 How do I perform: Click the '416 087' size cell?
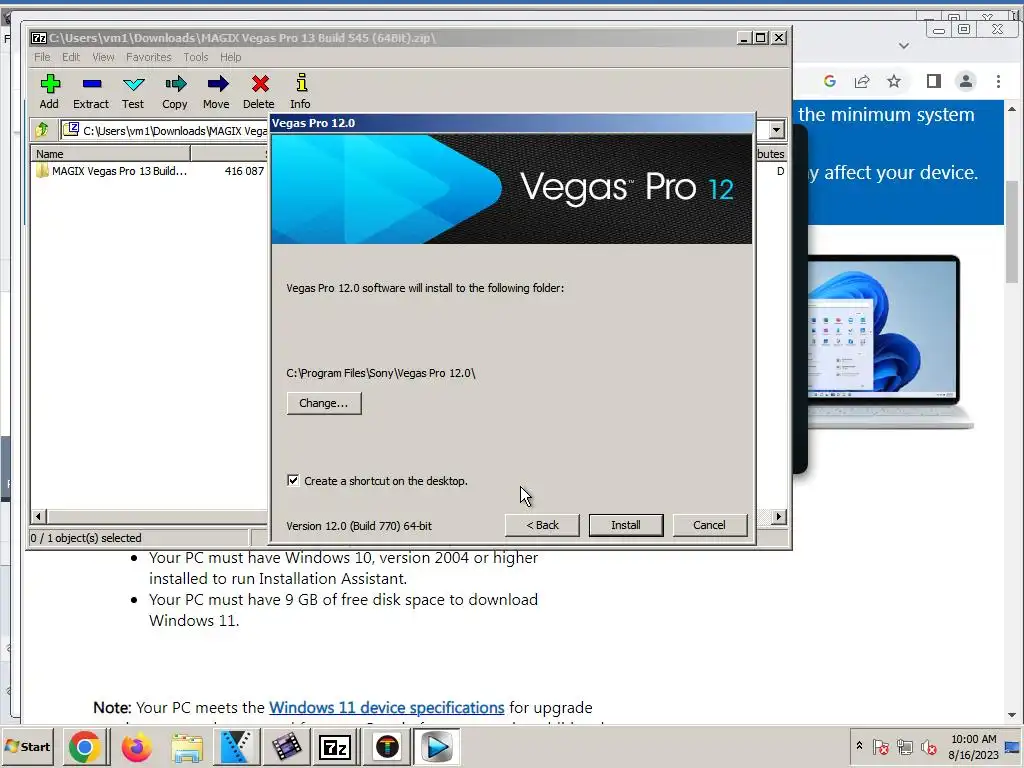[244, 171]
